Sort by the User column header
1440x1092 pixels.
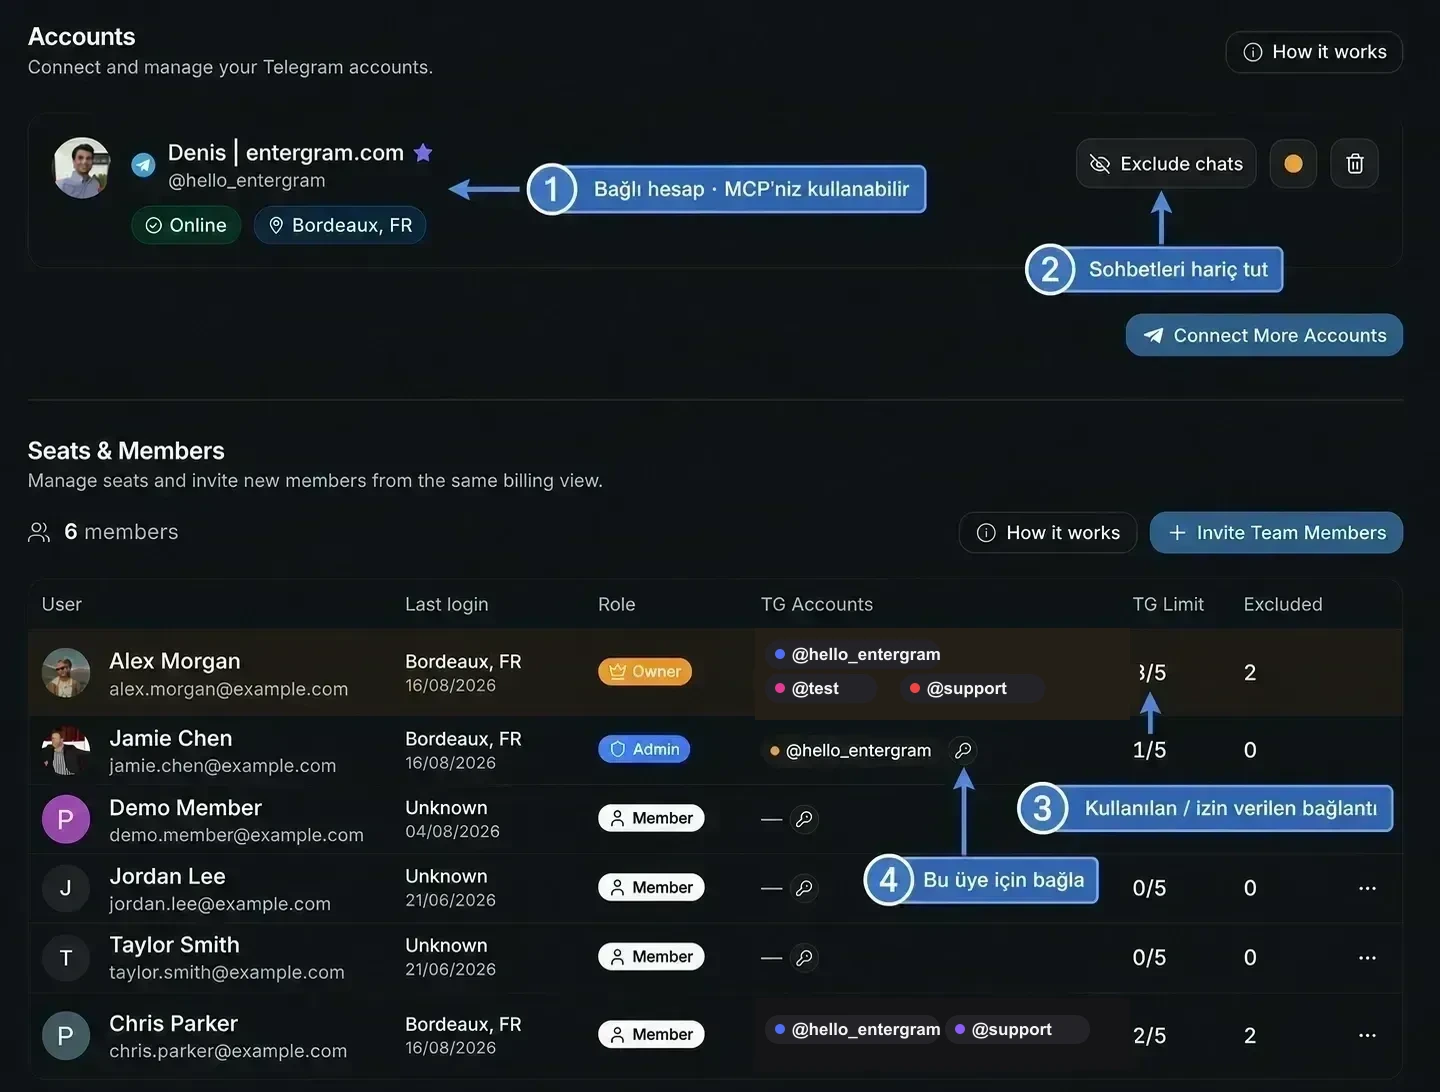(62, 604)
